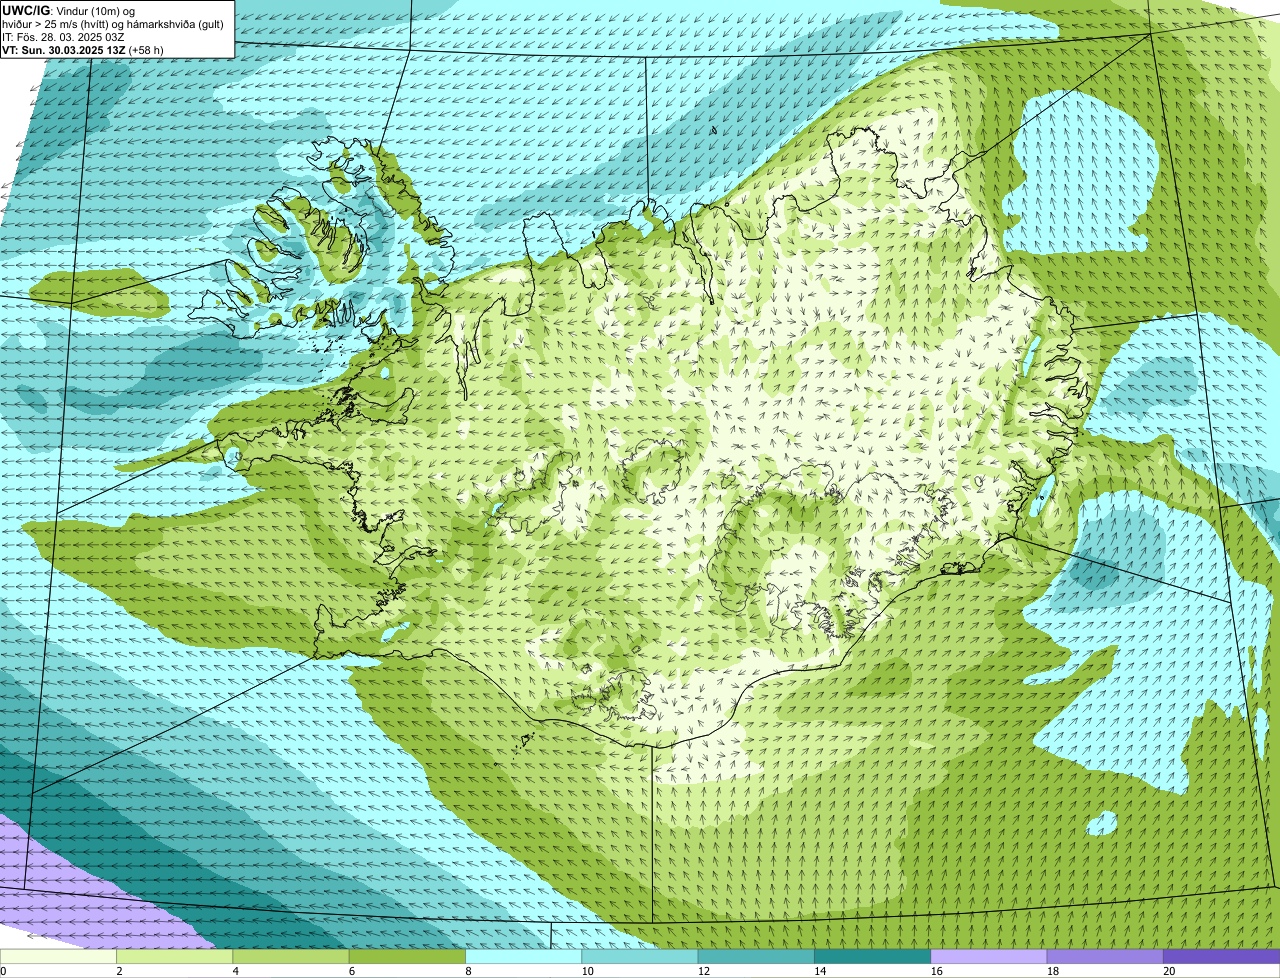Select the 14–16 m/s dark teal legend swatch
The image size is (1280, 978).
tap(872, 956)
